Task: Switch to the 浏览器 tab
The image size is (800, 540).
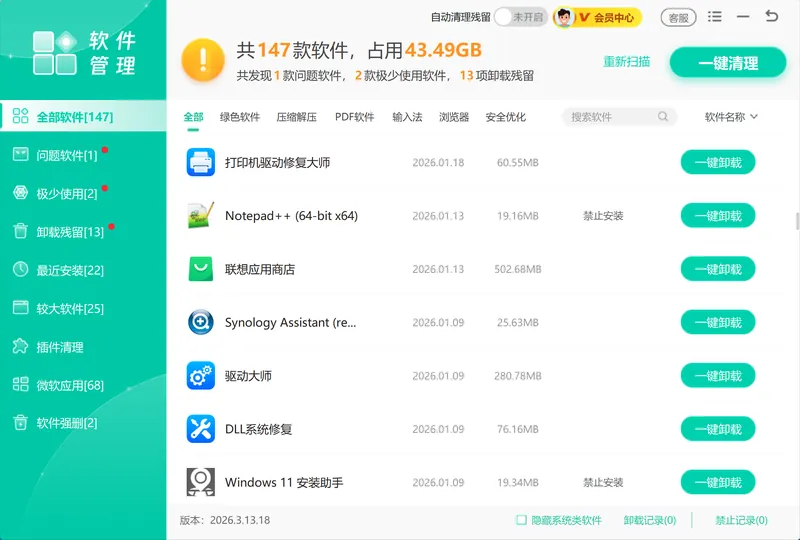Action: (x=454, y=117)
